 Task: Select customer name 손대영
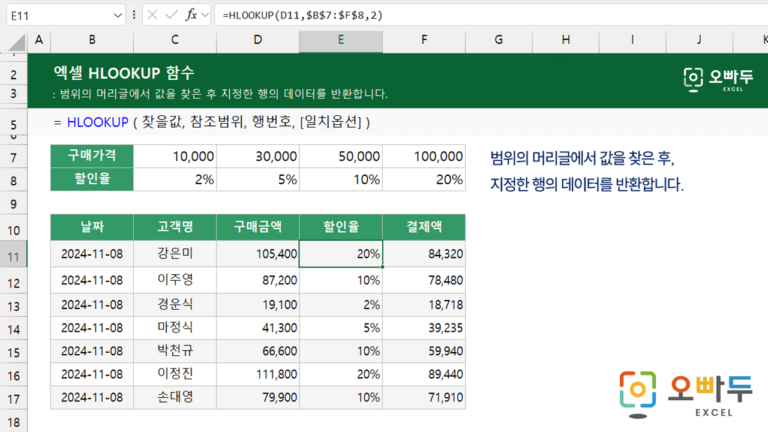174,397
